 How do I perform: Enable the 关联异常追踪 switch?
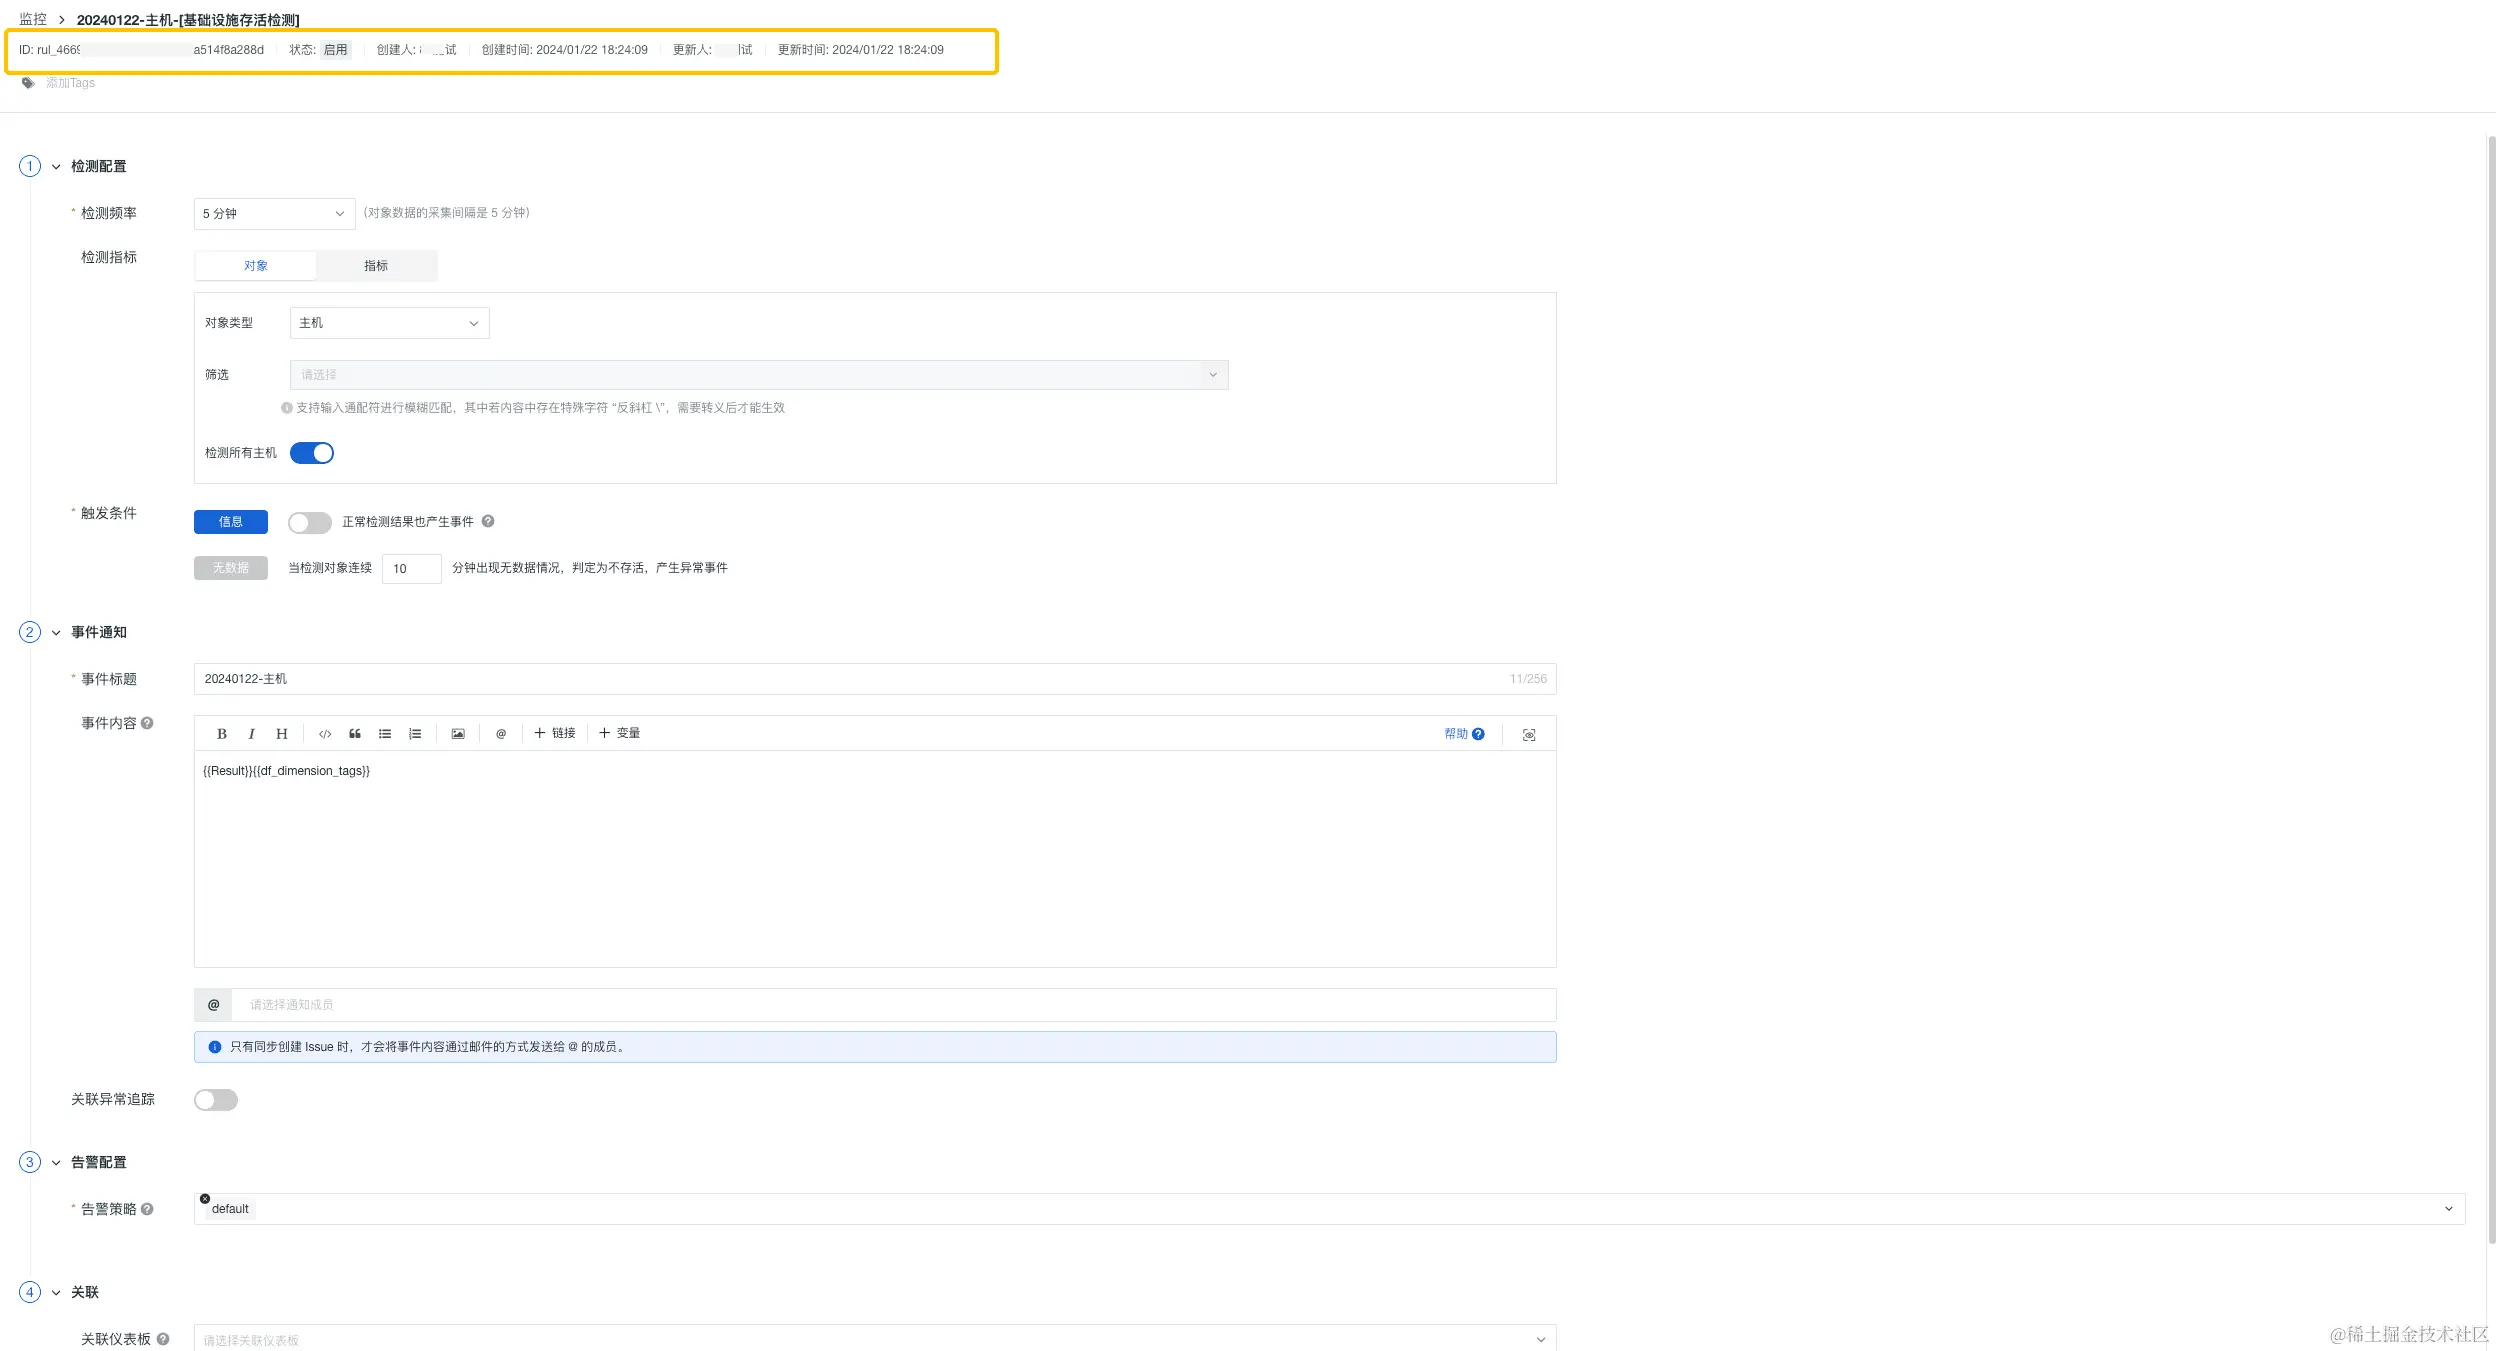216,1100
